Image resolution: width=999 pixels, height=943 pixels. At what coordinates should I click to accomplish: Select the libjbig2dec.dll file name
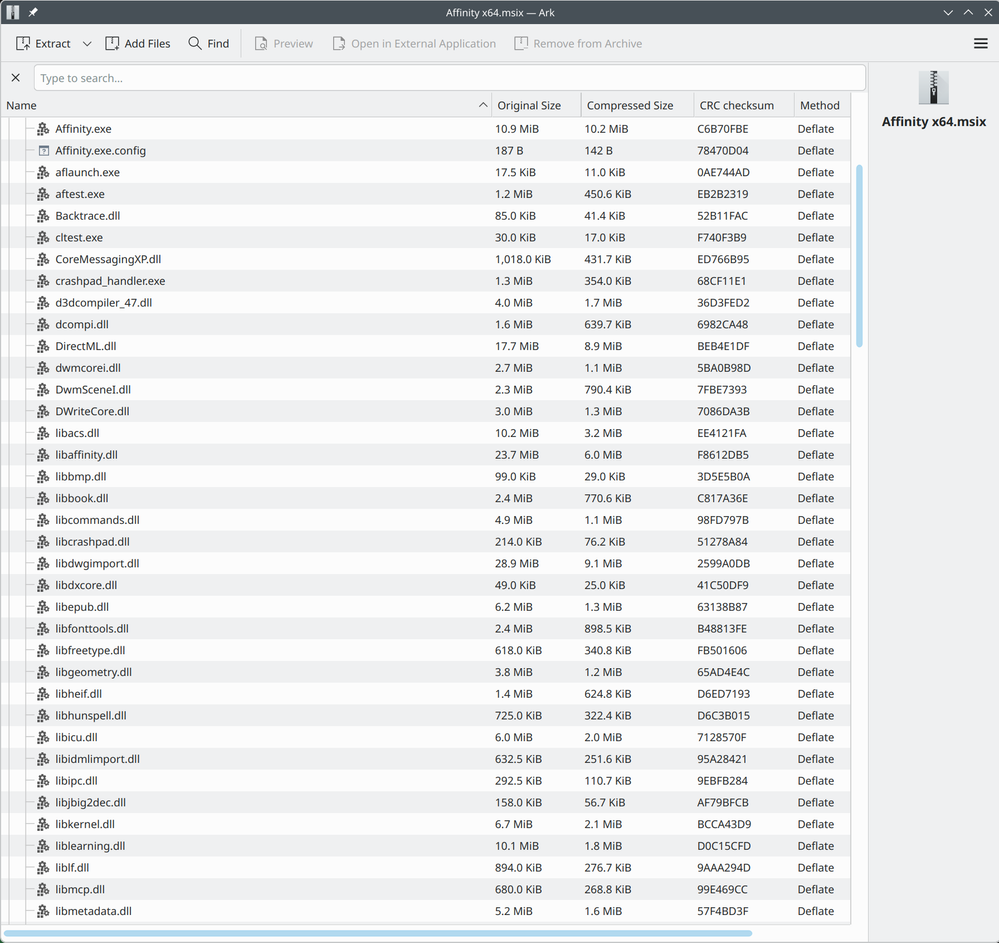coord(90,802)
